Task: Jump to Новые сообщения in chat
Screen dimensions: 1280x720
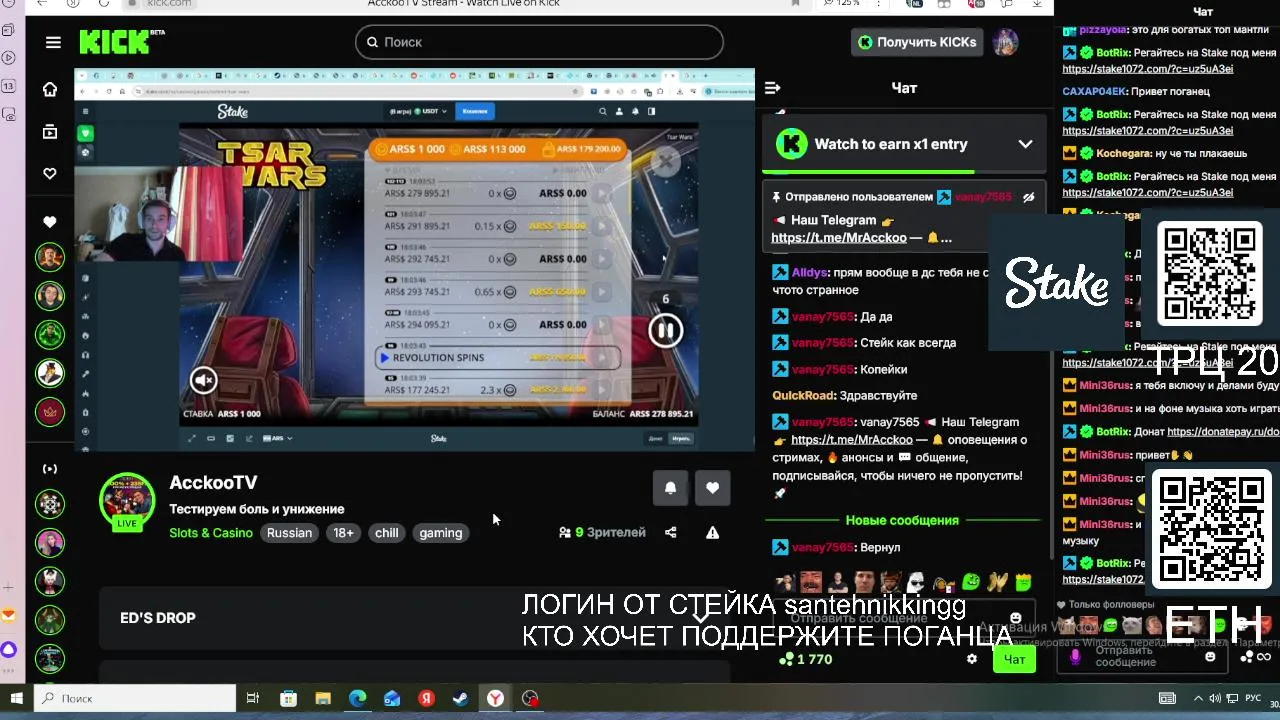Action: (x=902, y=520)
